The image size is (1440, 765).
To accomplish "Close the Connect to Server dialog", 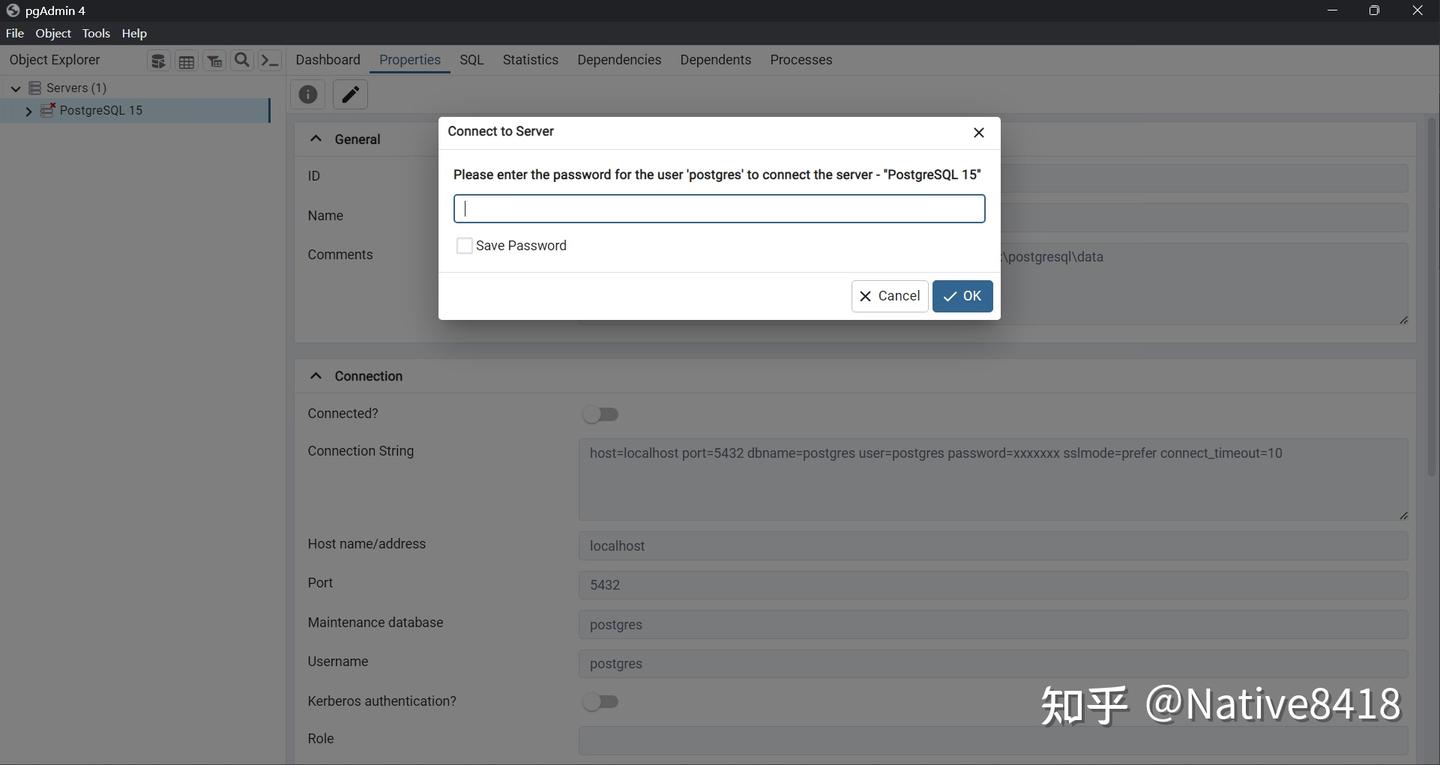I will click(979, 132).
